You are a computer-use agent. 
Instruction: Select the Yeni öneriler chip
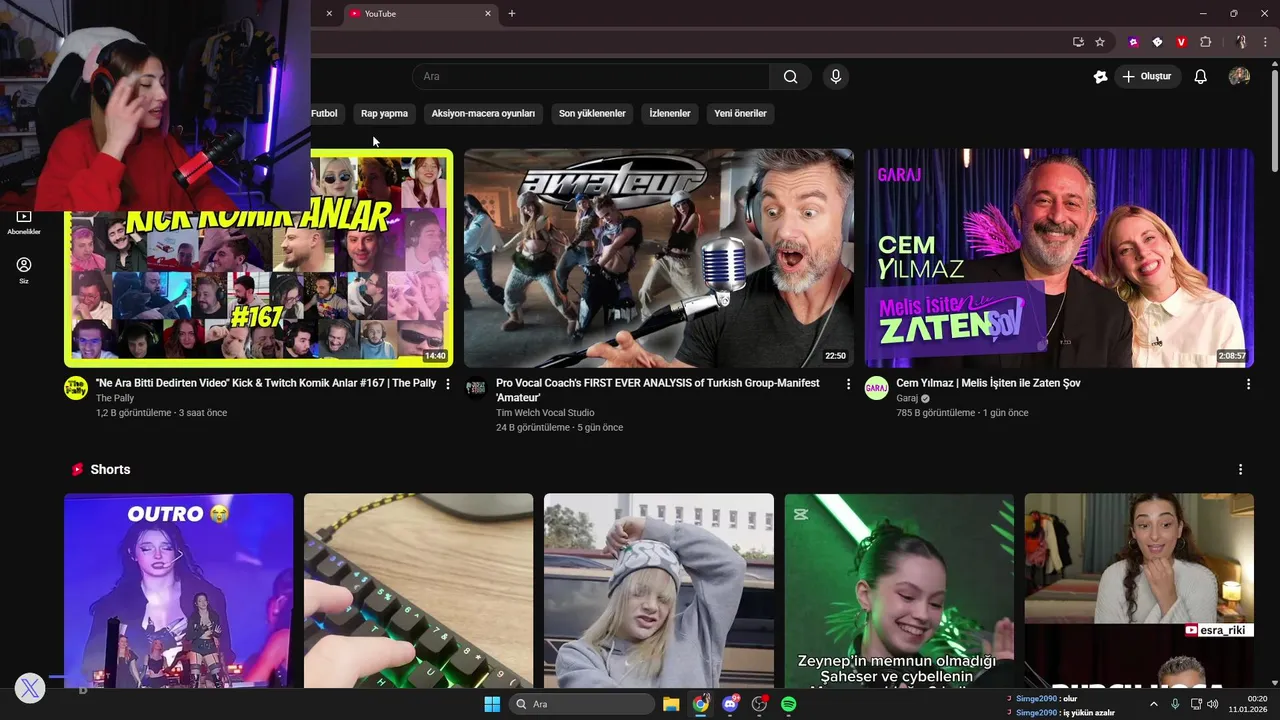click(740, 113)
